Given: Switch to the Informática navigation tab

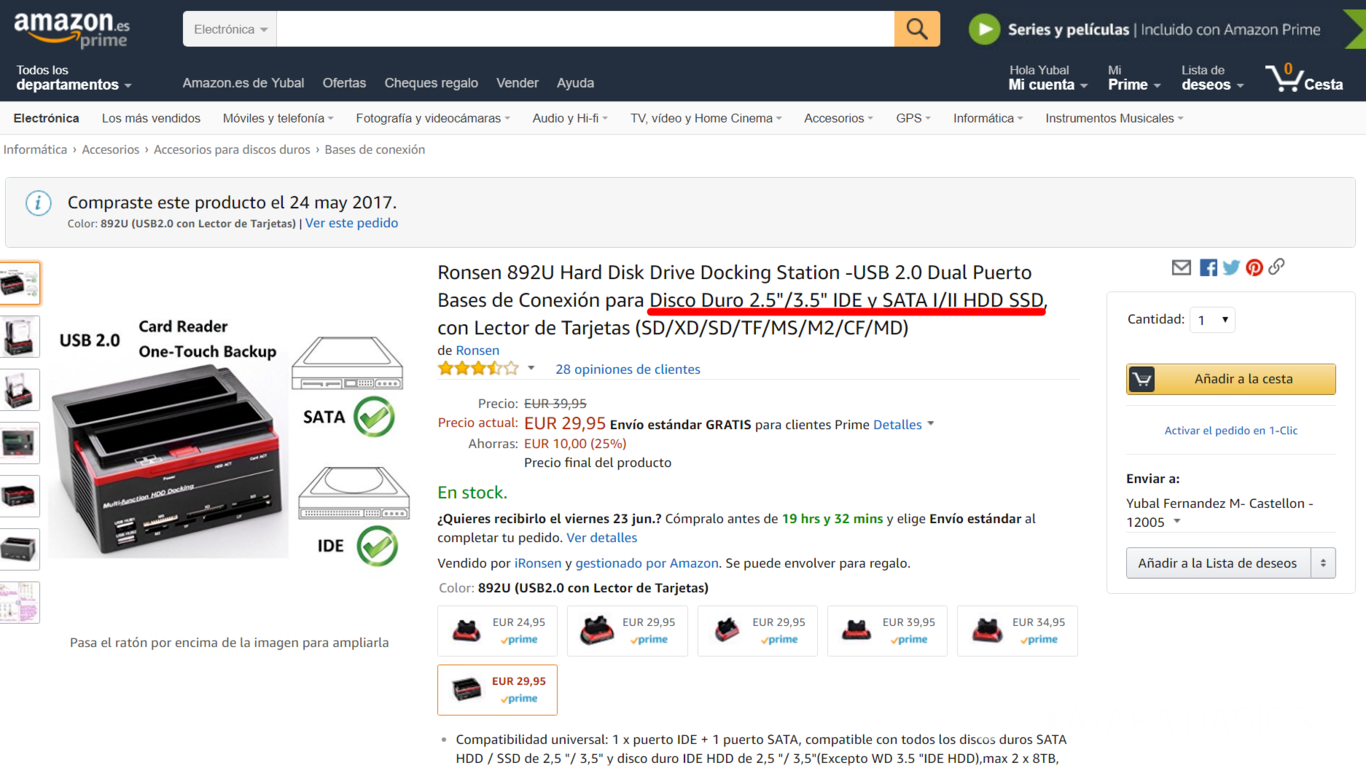Looking at the screenshot, I should pos(983,117).
